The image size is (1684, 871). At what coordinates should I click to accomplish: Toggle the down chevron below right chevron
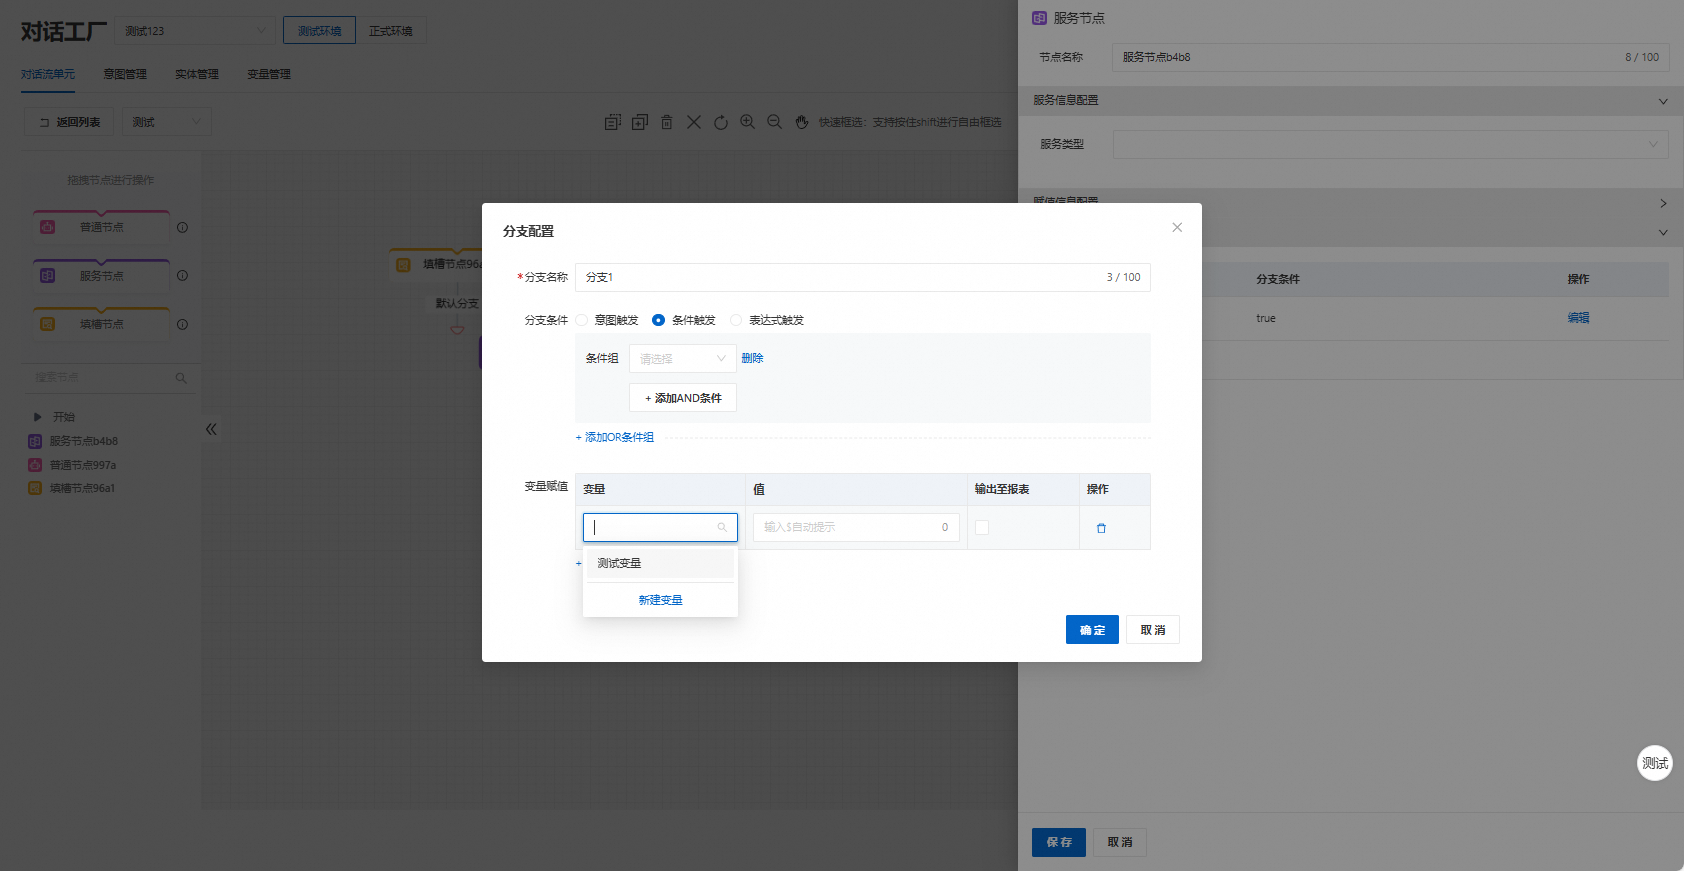pyautogui.click(x=1663, y=232)
